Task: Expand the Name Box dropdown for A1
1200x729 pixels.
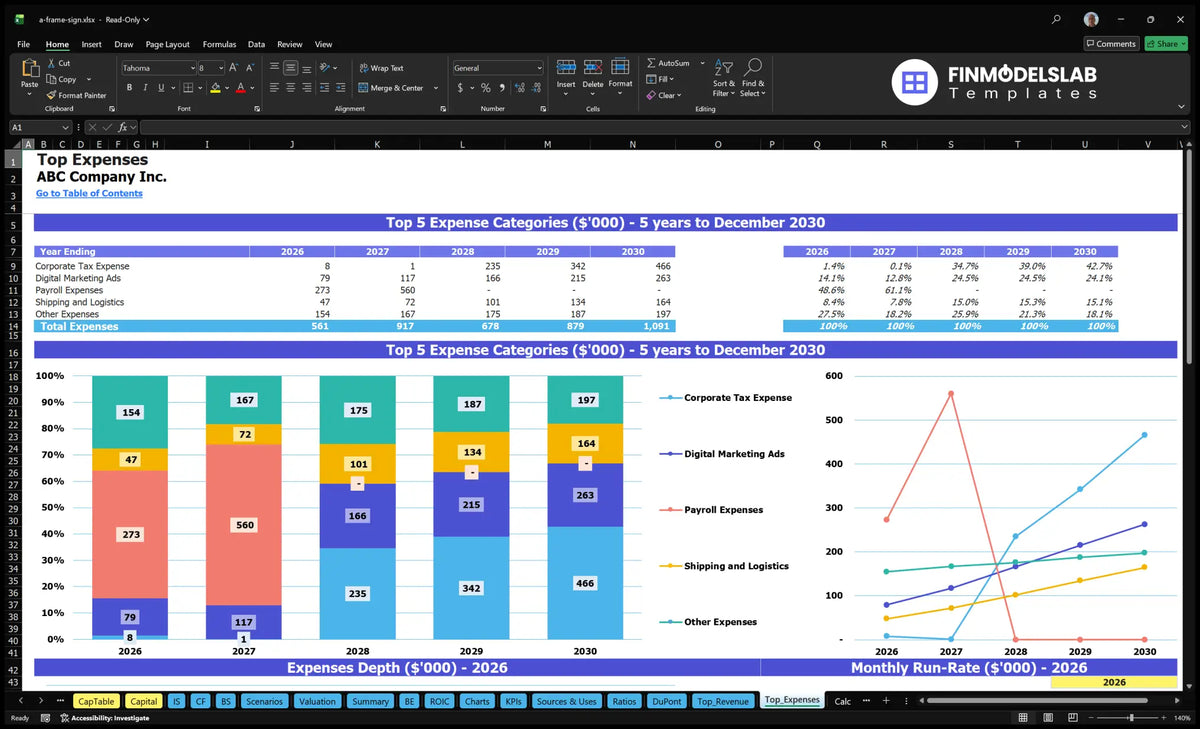Action: 66,127
